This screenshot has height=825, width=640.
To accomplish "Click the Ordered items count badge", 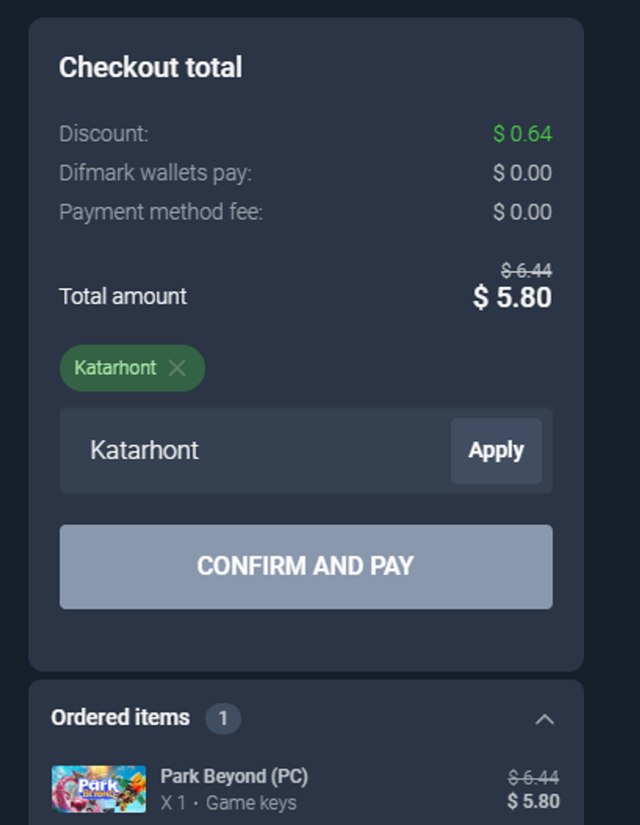I will 223,718.
